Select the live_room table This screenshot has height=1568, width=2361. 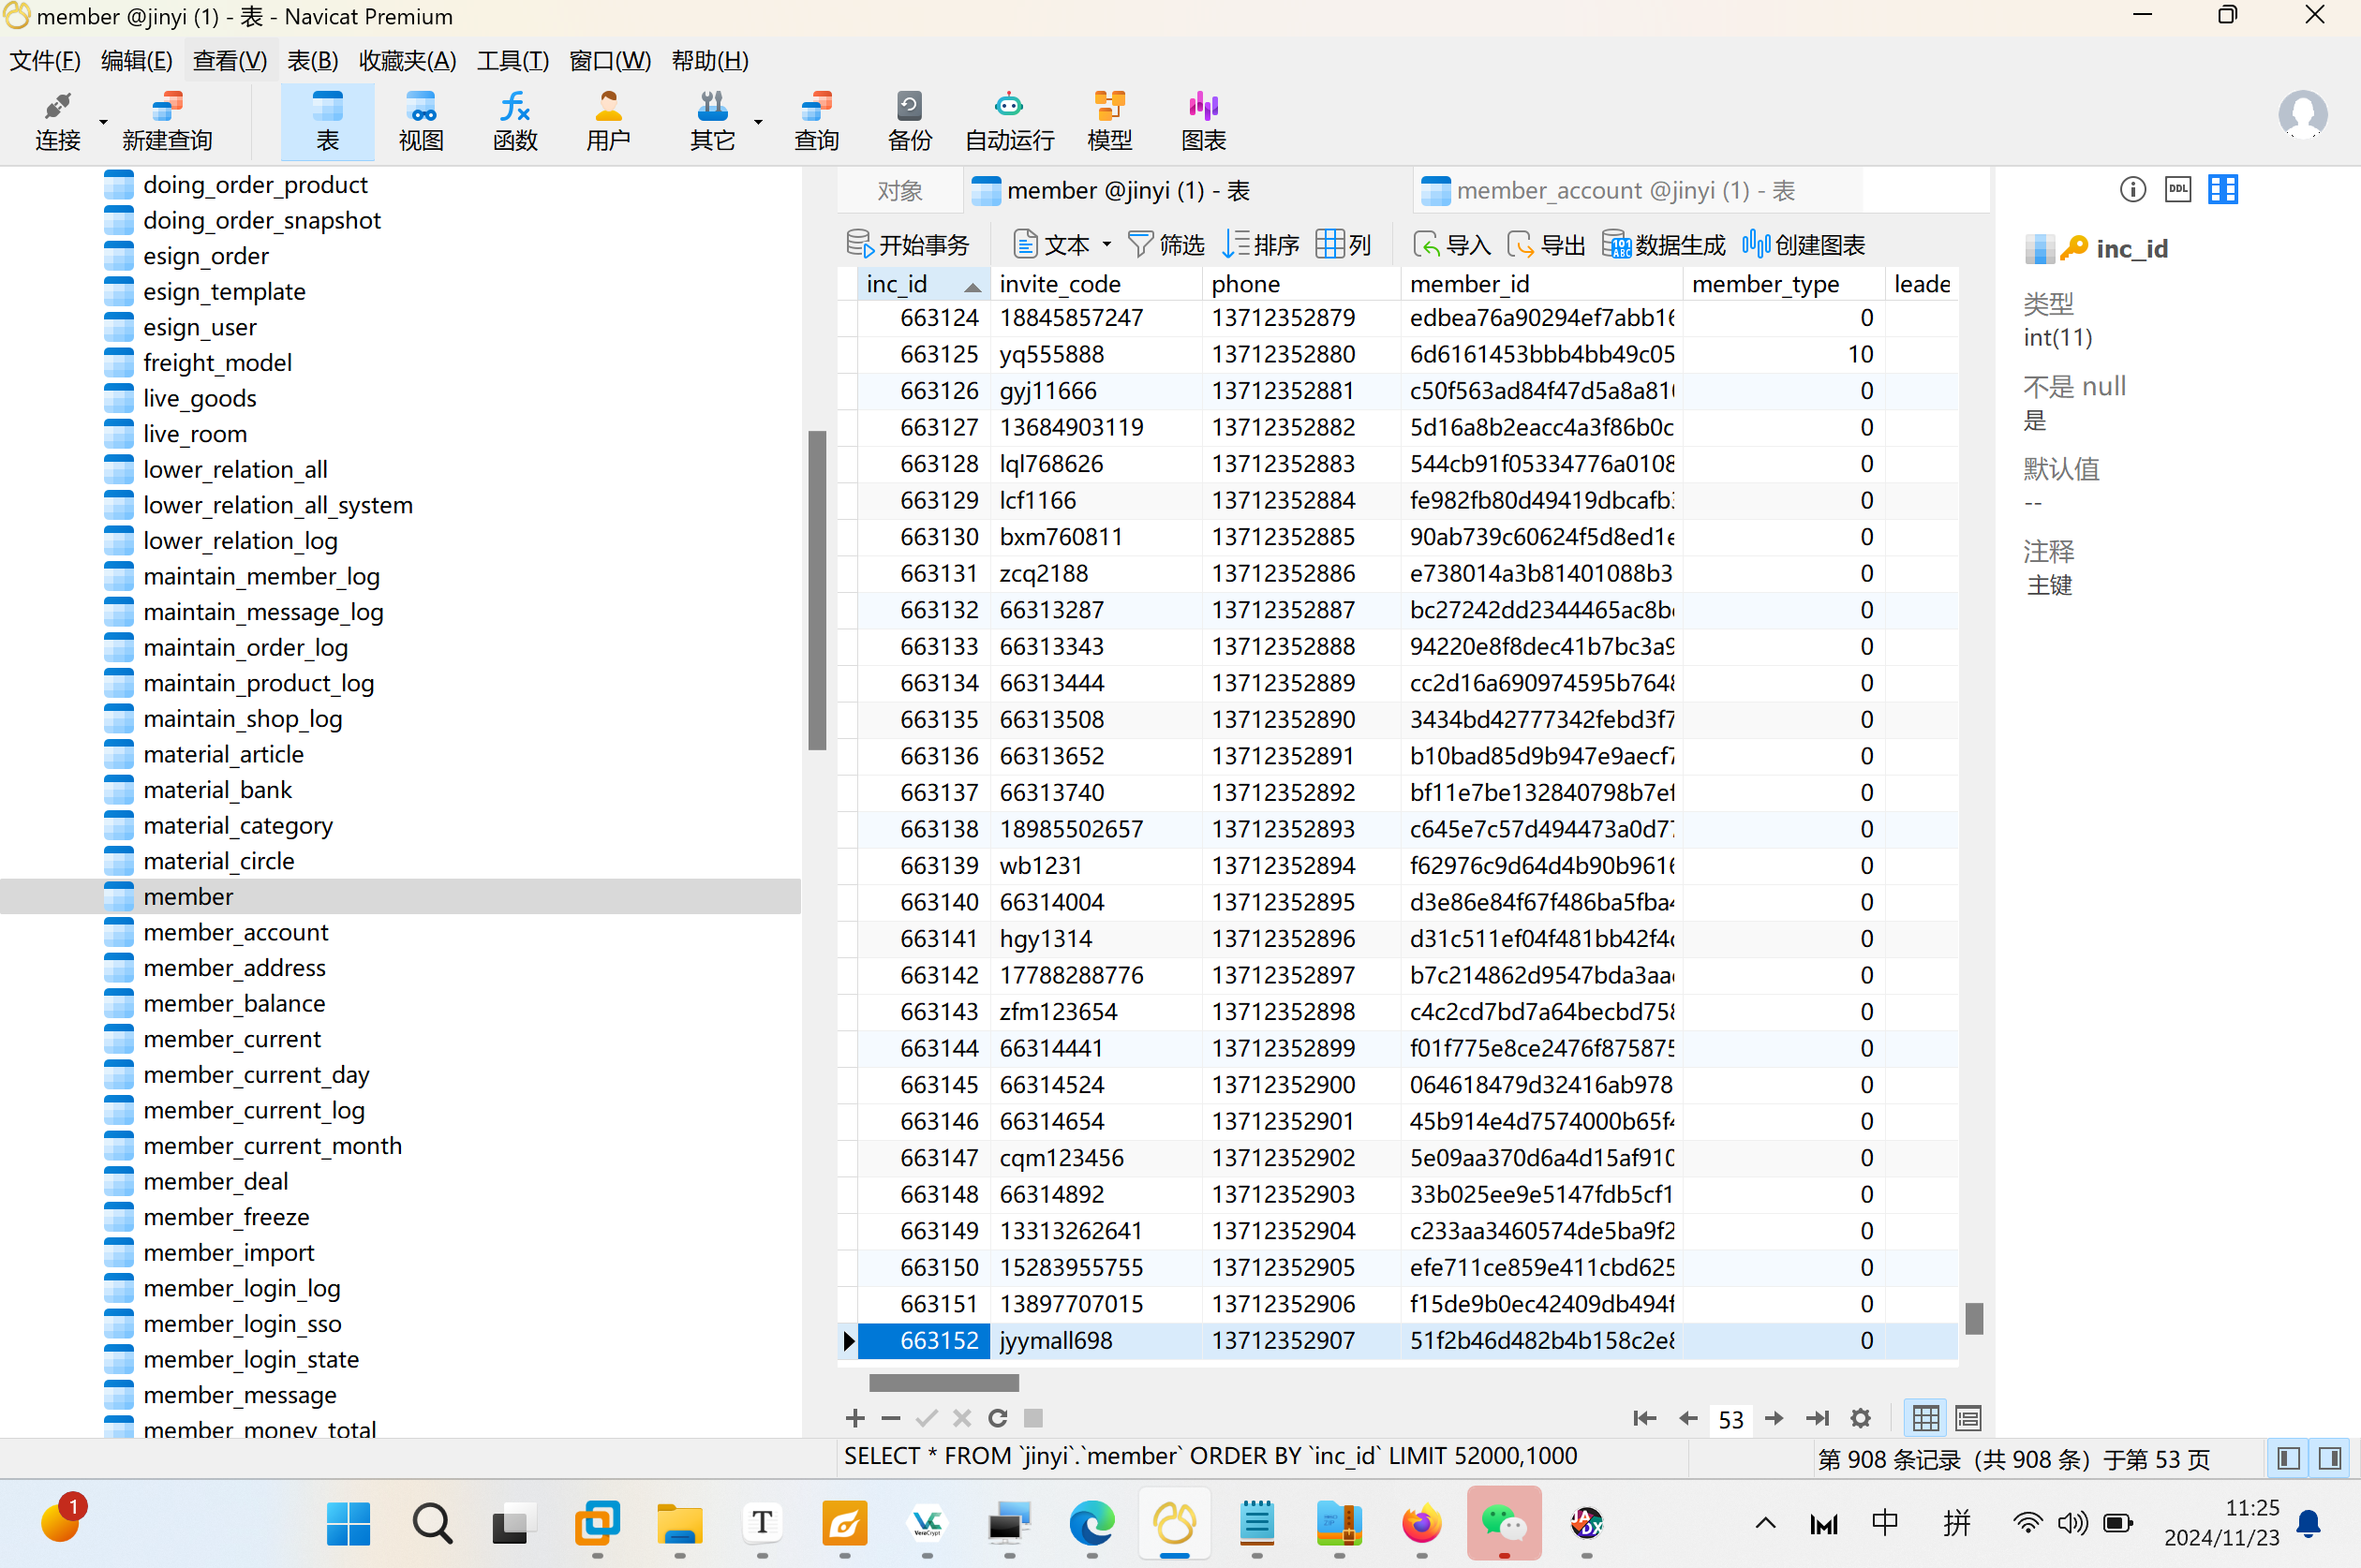click(x=194, y=434)
